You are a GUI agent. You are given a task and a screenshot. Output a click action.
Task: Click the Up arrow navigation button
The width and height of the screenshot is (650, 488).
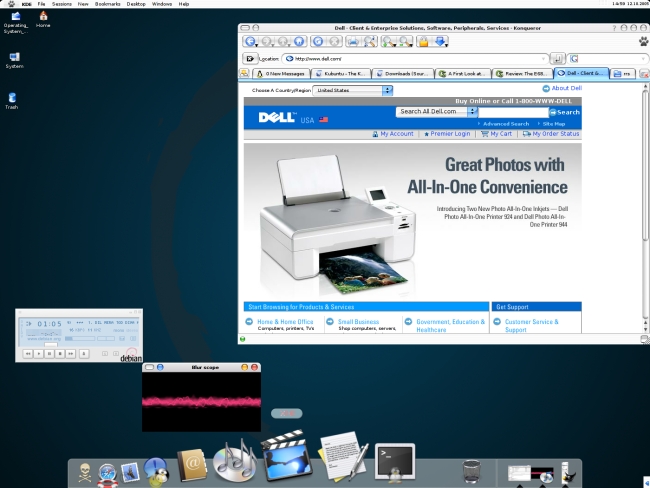(x=283, y=41)
